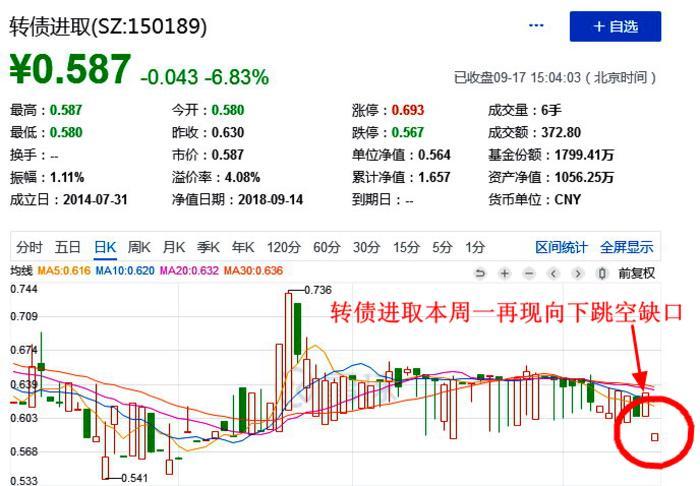Click the zoom in plus icon

point(505,273)
